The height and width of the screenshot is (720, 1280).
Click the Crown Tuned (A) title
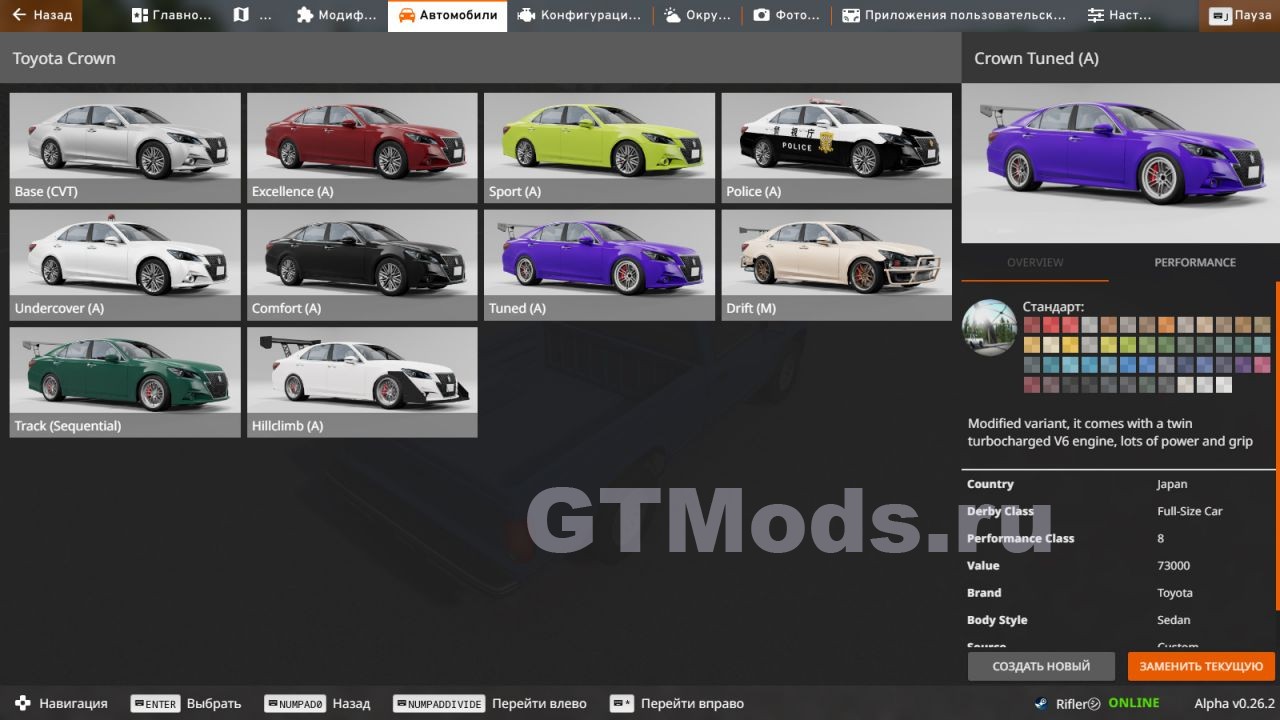pyautogui.click(x=1037, y=58)
